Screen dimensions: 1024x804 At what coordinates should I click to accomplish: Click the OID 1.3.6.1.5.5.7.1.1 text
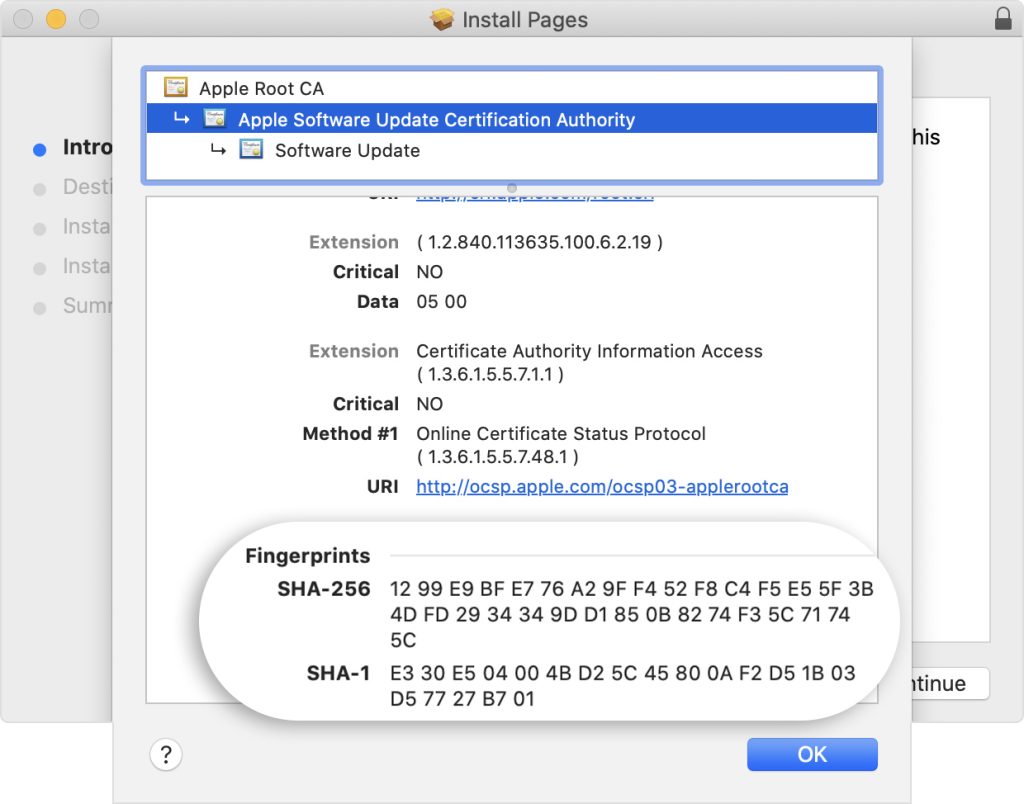pos(490,374)
